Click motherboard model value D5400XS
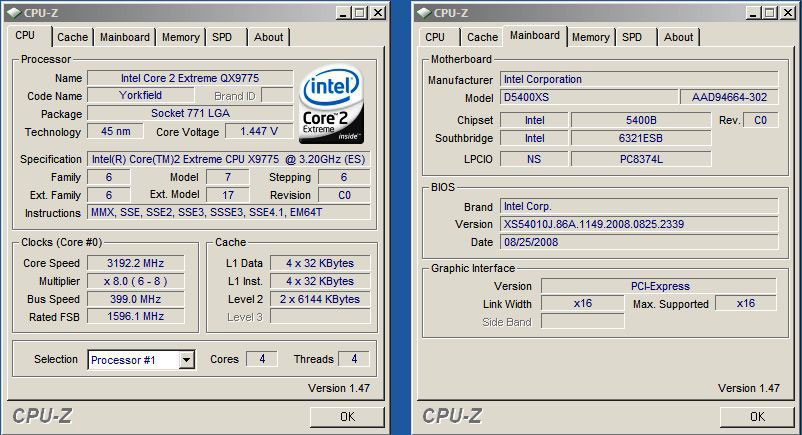 [589, 97]
